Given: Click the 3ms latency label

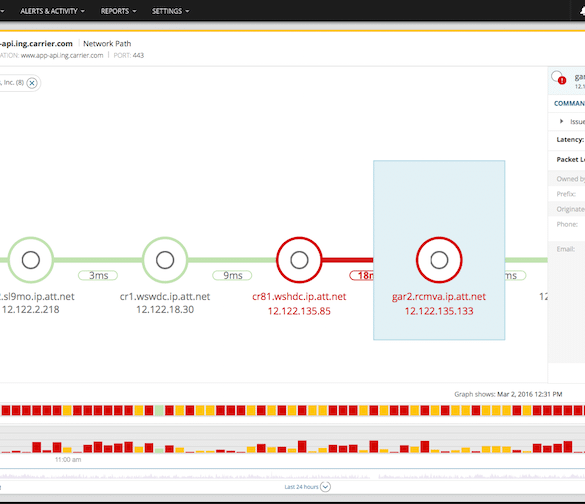Looking at the screenshot, I should [98, 275].
